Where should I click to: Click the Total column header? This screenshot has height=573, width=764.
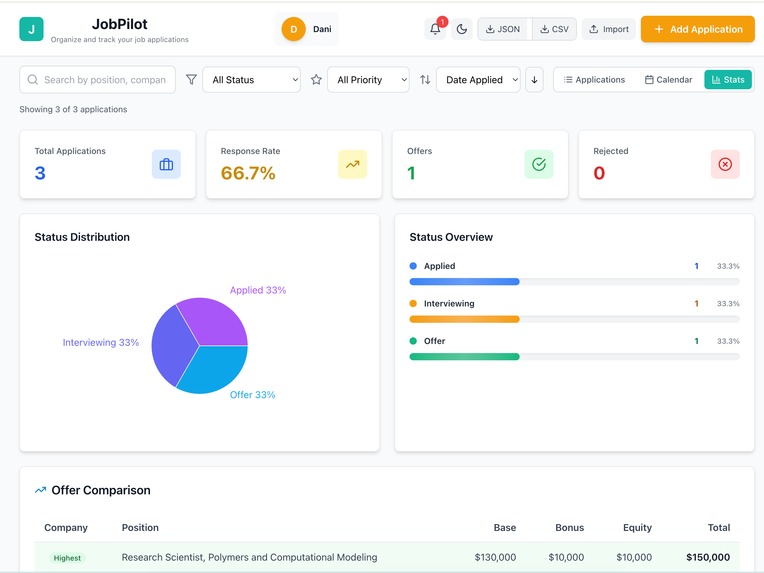click(719, 528)
